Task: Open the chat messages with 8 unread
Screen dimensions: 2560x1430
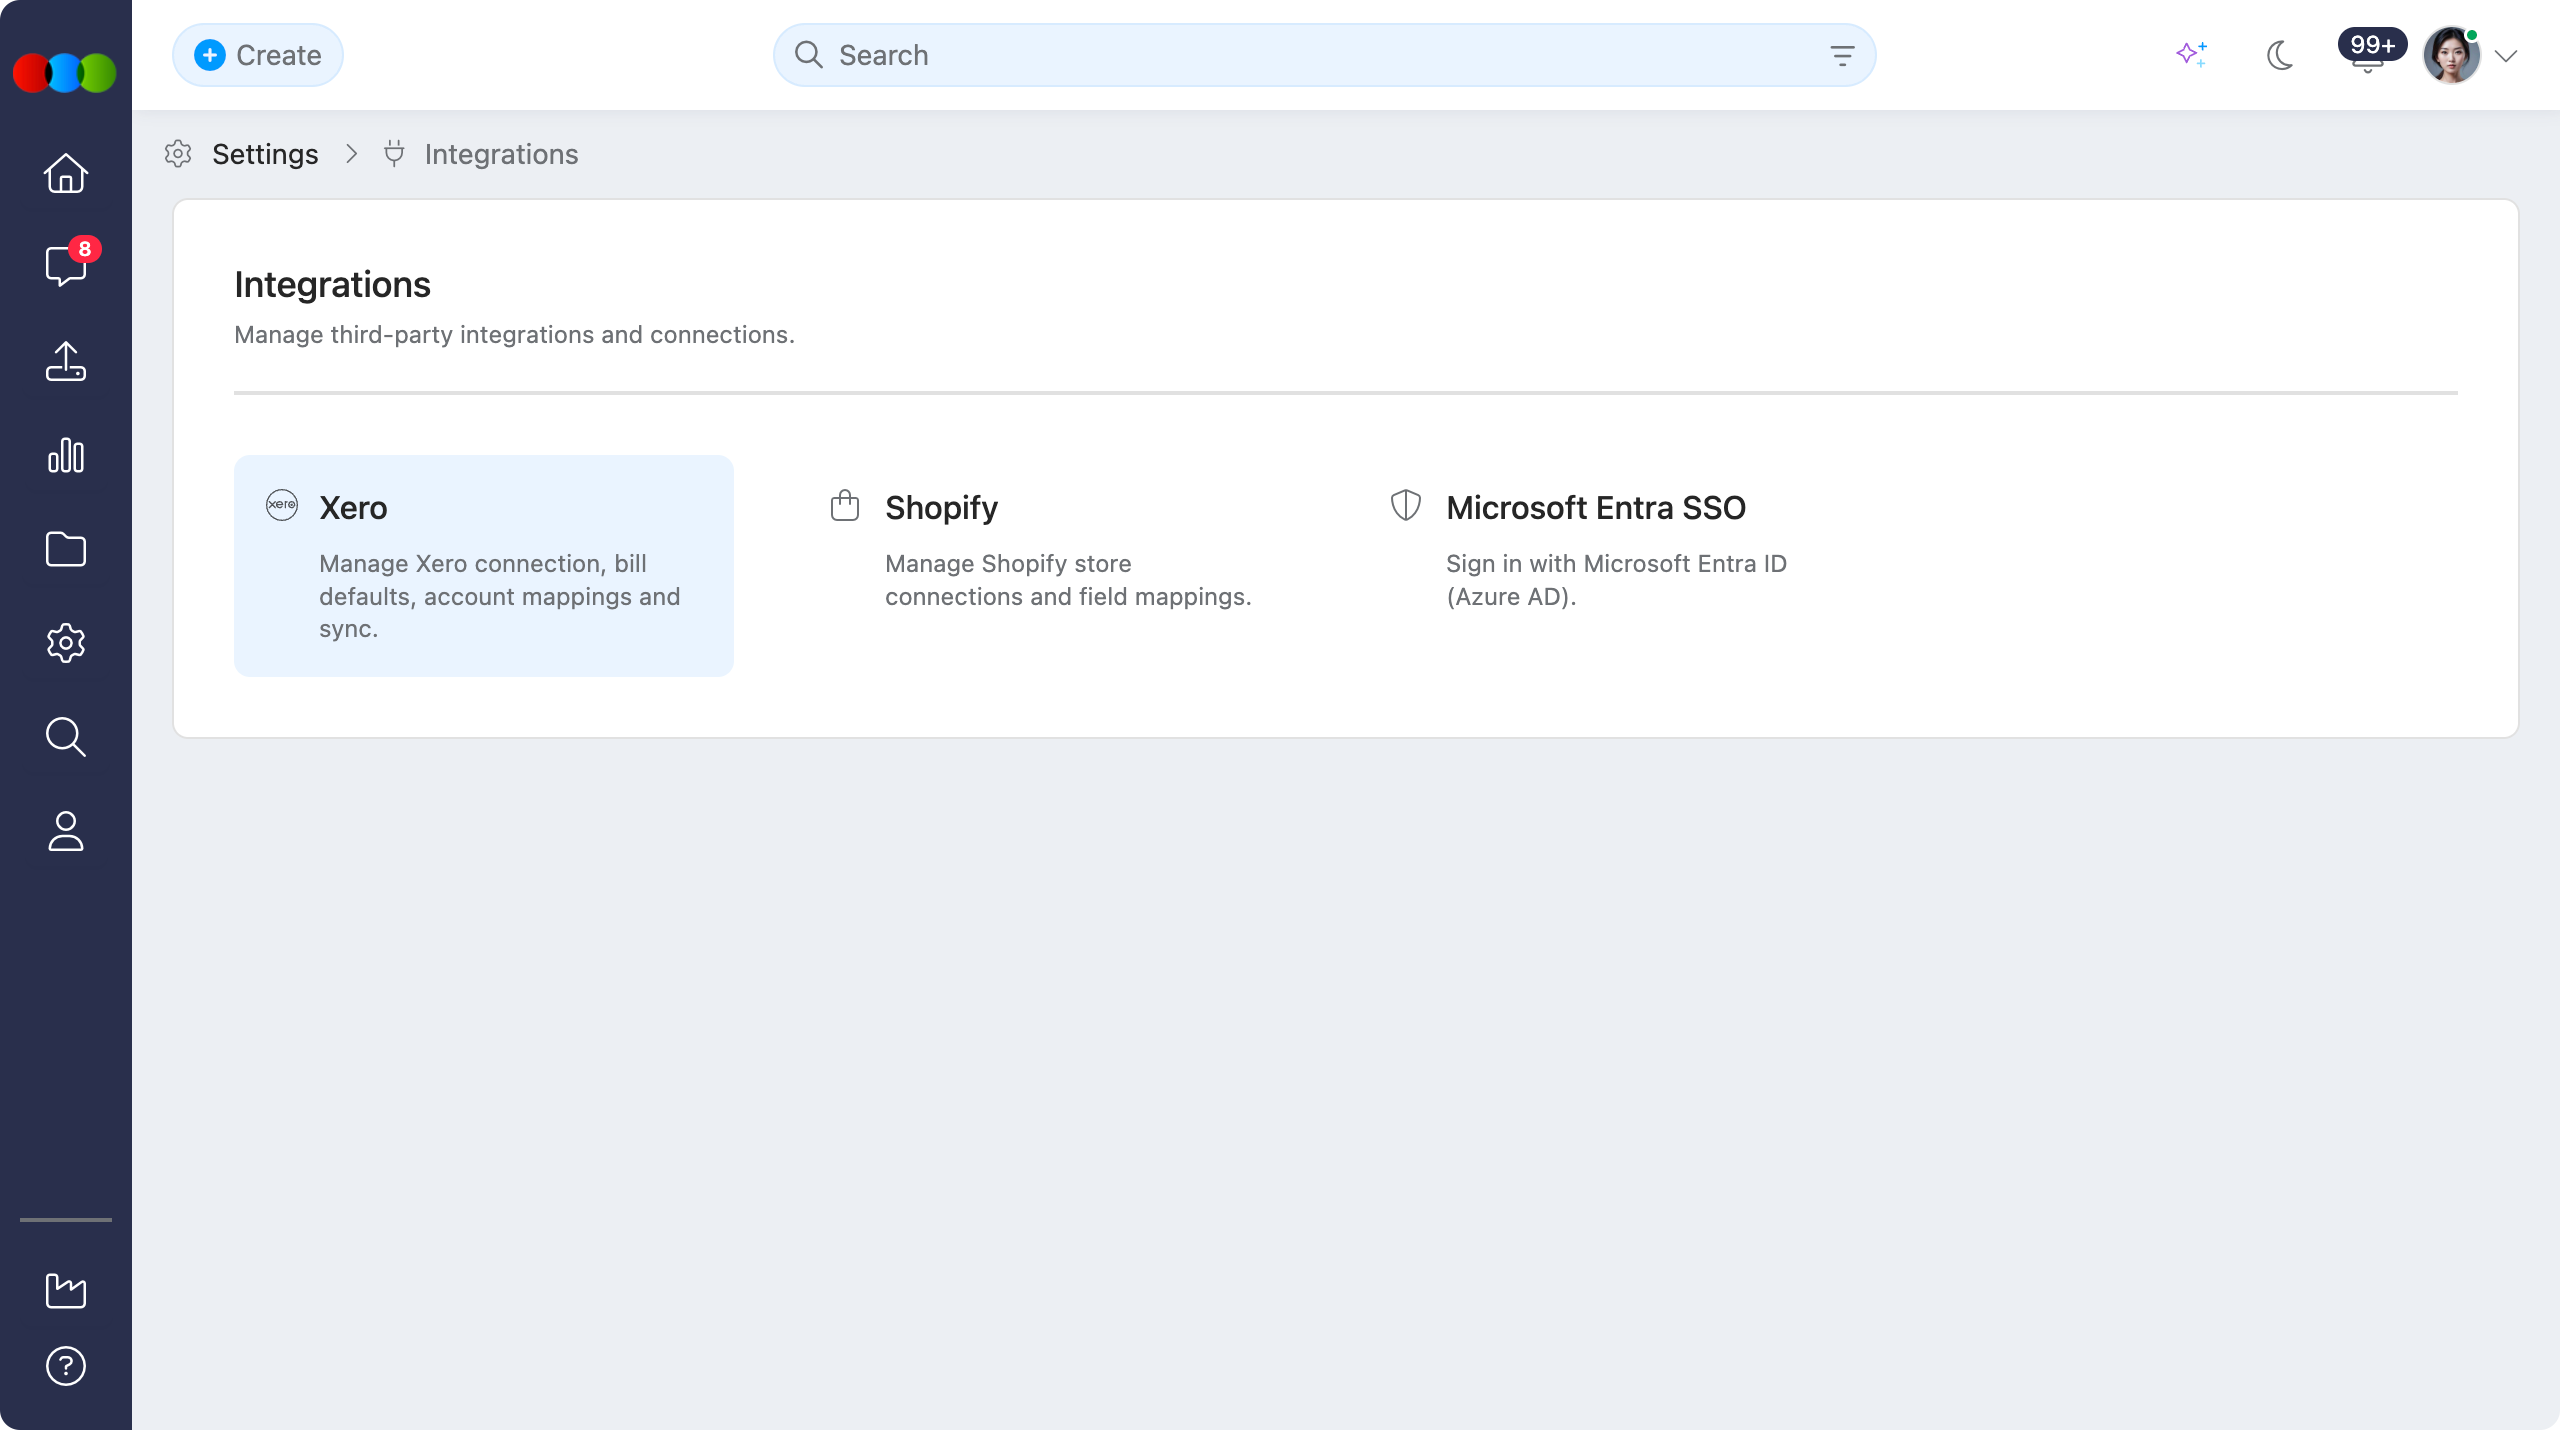Action: [x=66, y=266]
